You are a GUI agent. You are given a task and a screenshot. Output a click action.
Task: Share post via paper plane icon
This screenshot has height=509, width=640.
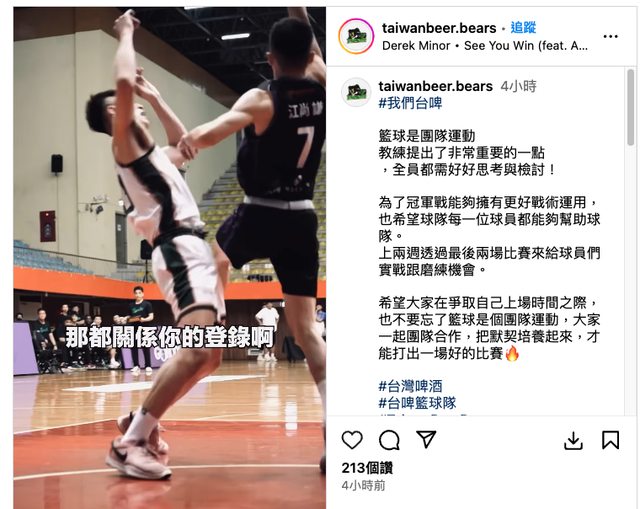pyautogui.click(x=426, y=439)
